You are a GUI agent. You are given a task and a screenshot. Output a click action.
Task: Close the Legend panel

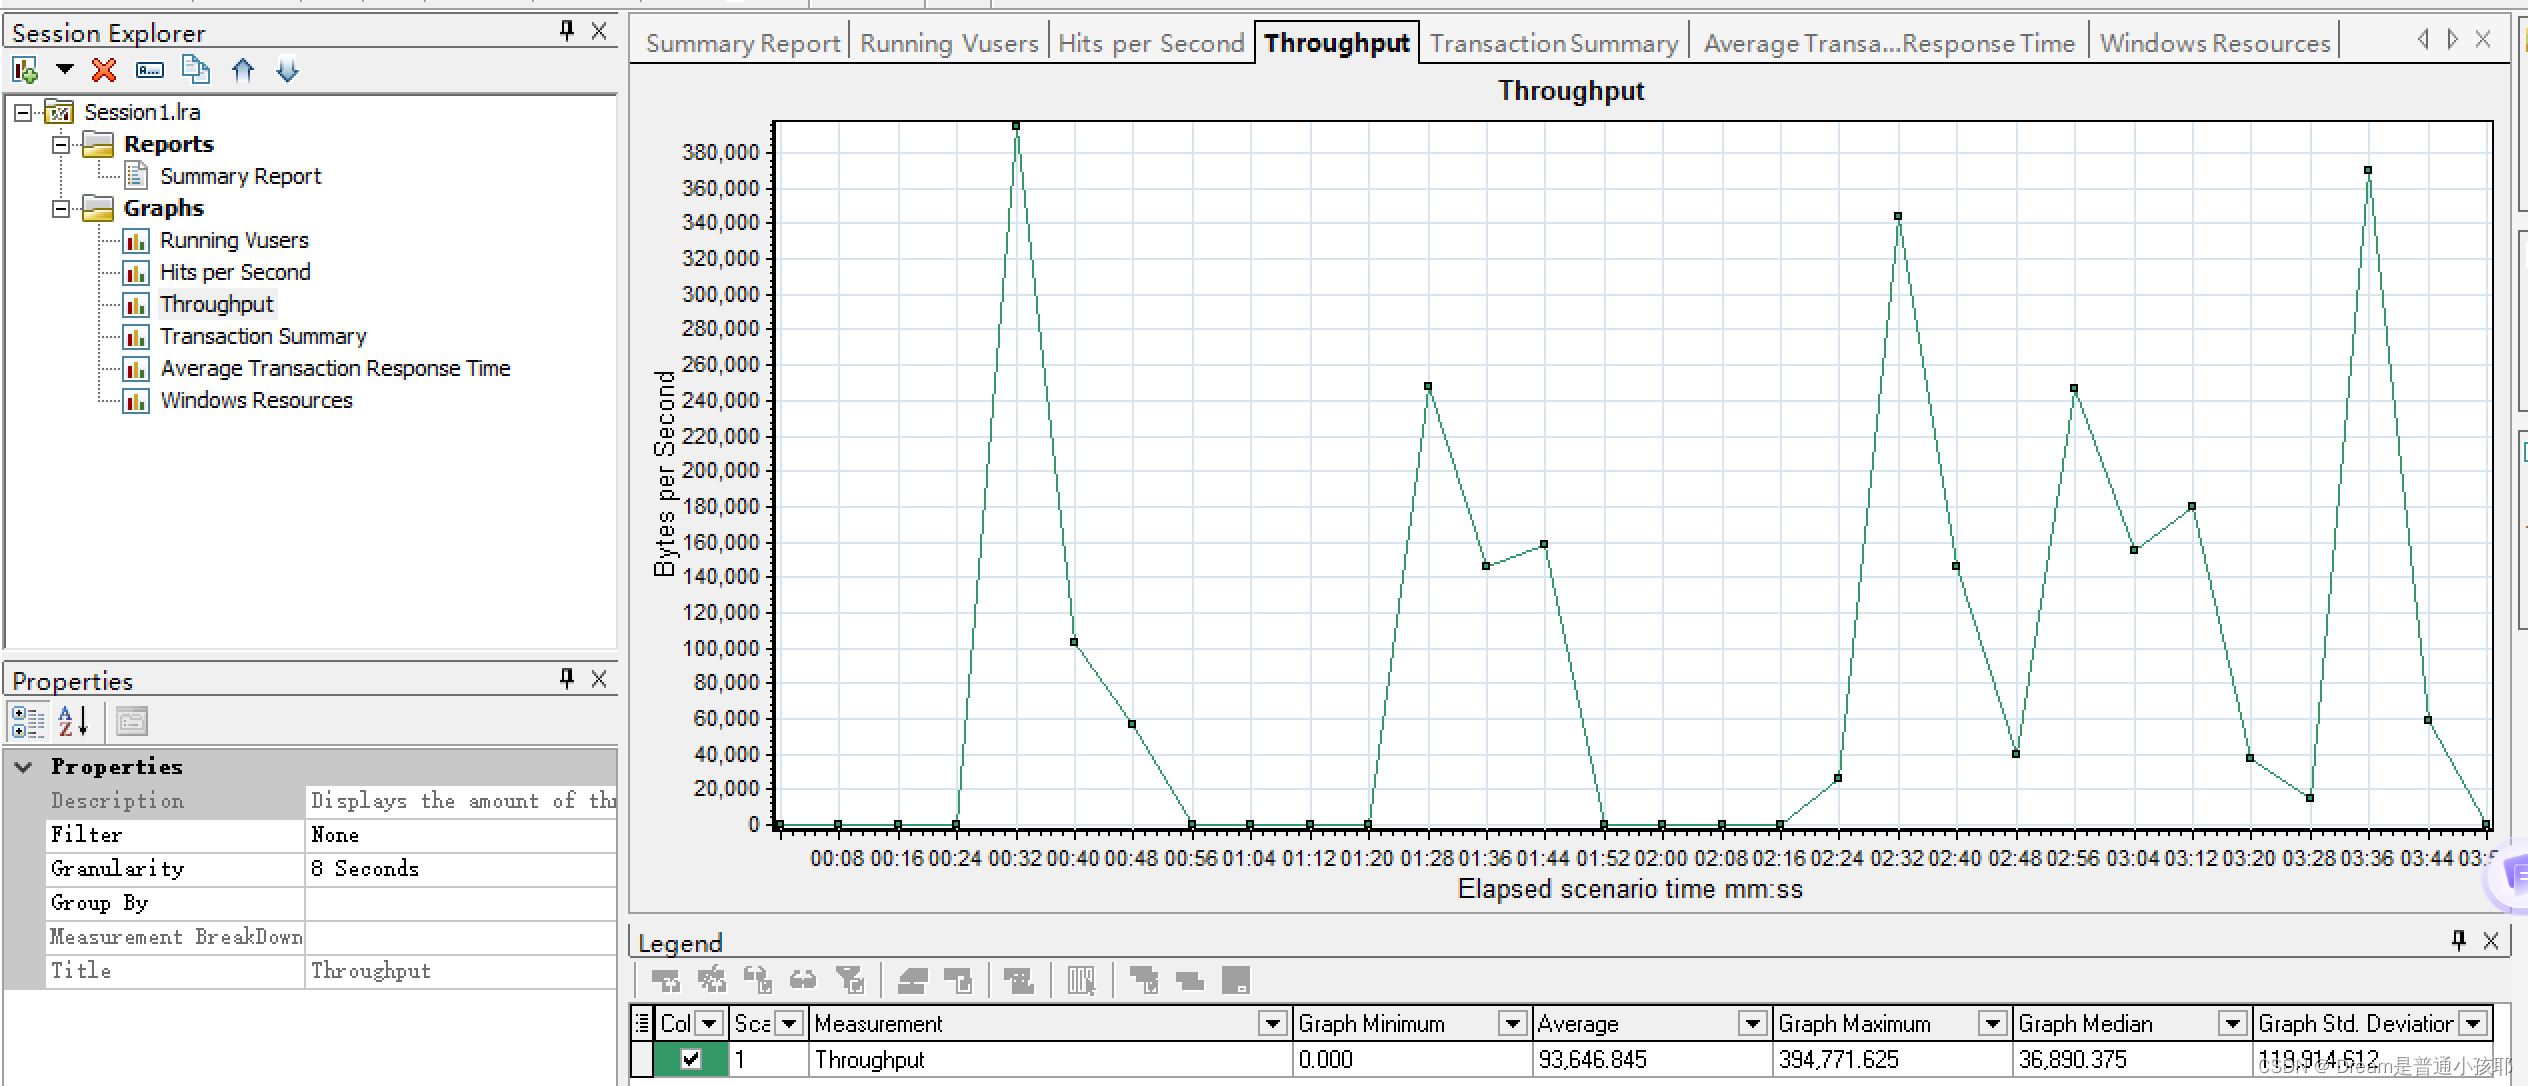[2491, 941]
